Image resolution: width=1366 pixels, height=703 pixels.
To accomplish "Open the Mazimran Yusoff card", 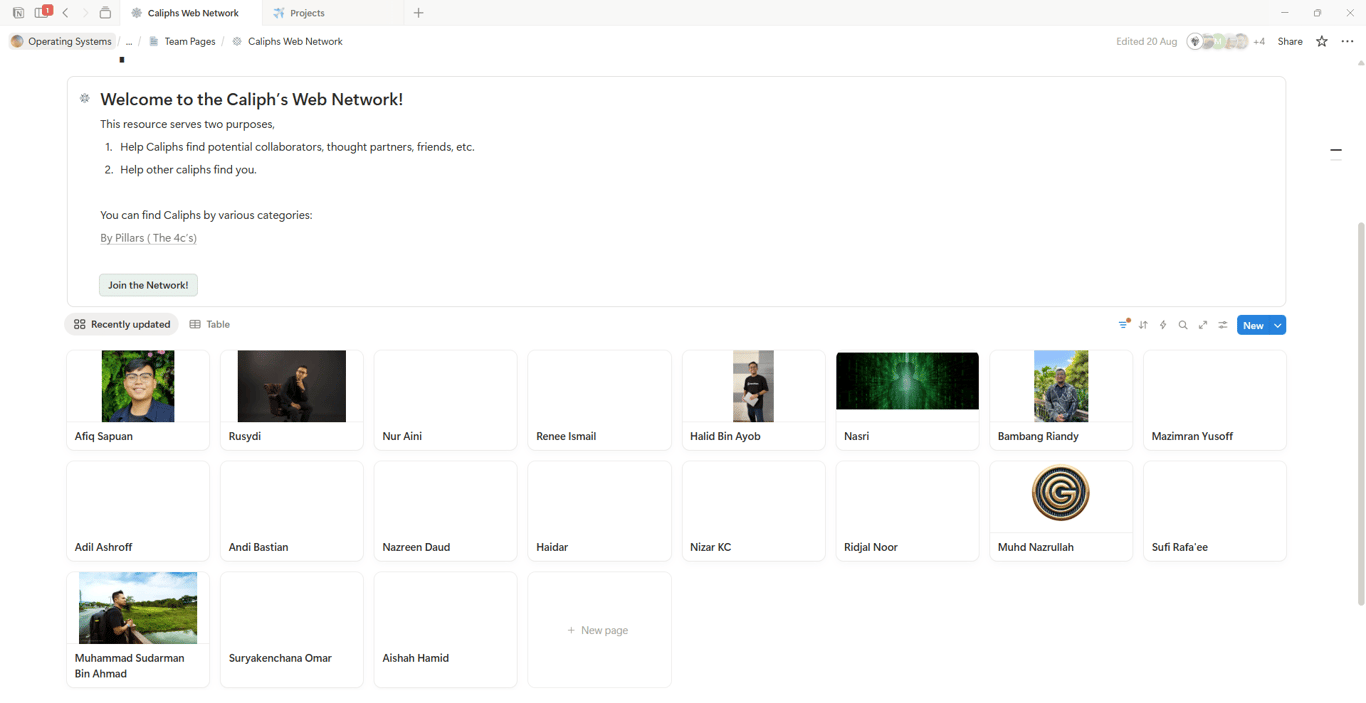I will (1215, 400).
